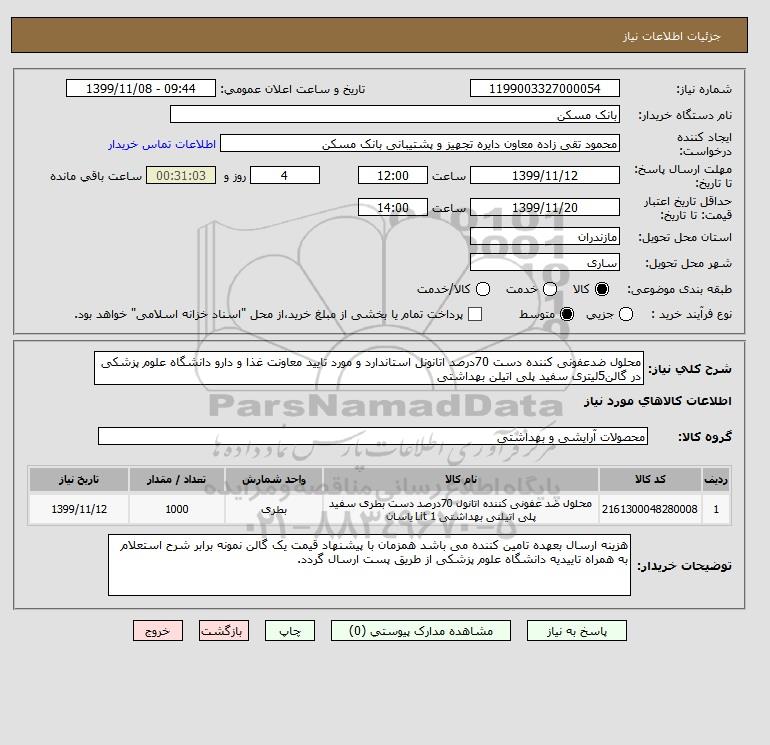Click the شماره نیاز number field
770x745 pixels.
tap(545, 88)
